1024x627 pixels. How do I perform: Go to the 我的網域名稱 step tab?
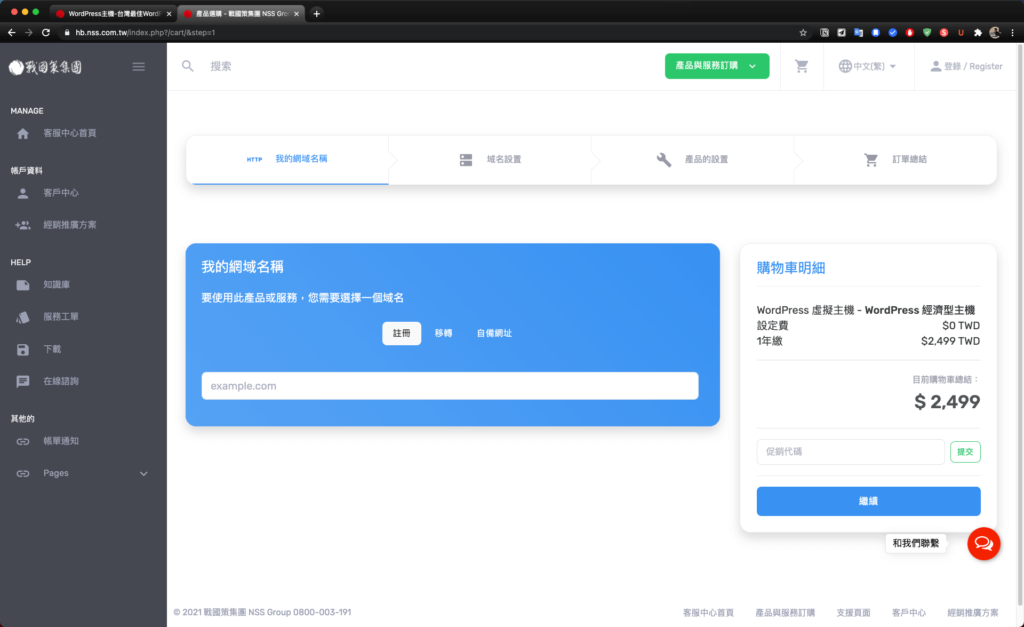(x=287, y=160)
